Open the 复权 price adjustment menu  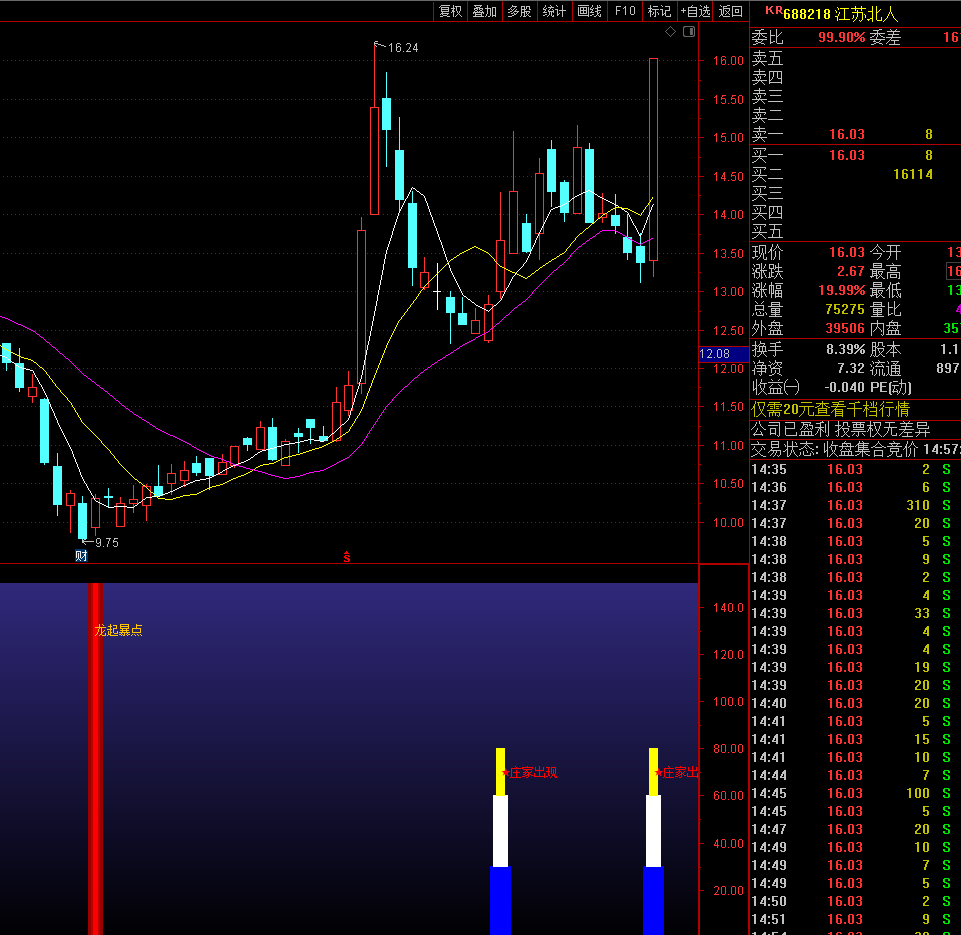(x=451, y=11)
